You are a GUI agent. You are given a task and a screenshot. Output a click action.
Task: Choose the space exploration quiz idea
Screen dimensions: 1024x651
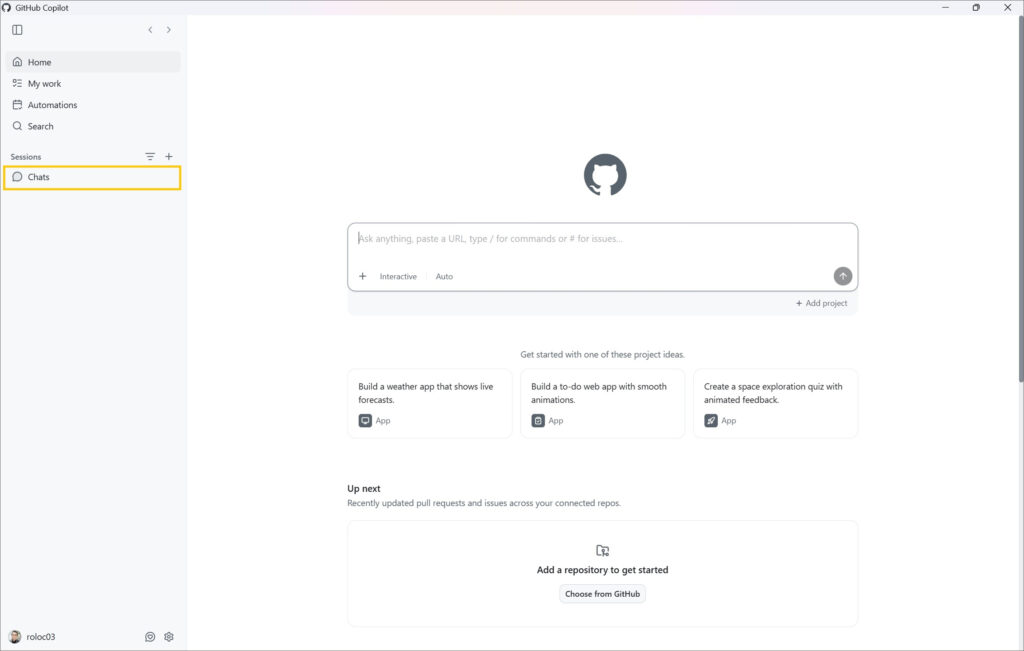click(775, 404)
